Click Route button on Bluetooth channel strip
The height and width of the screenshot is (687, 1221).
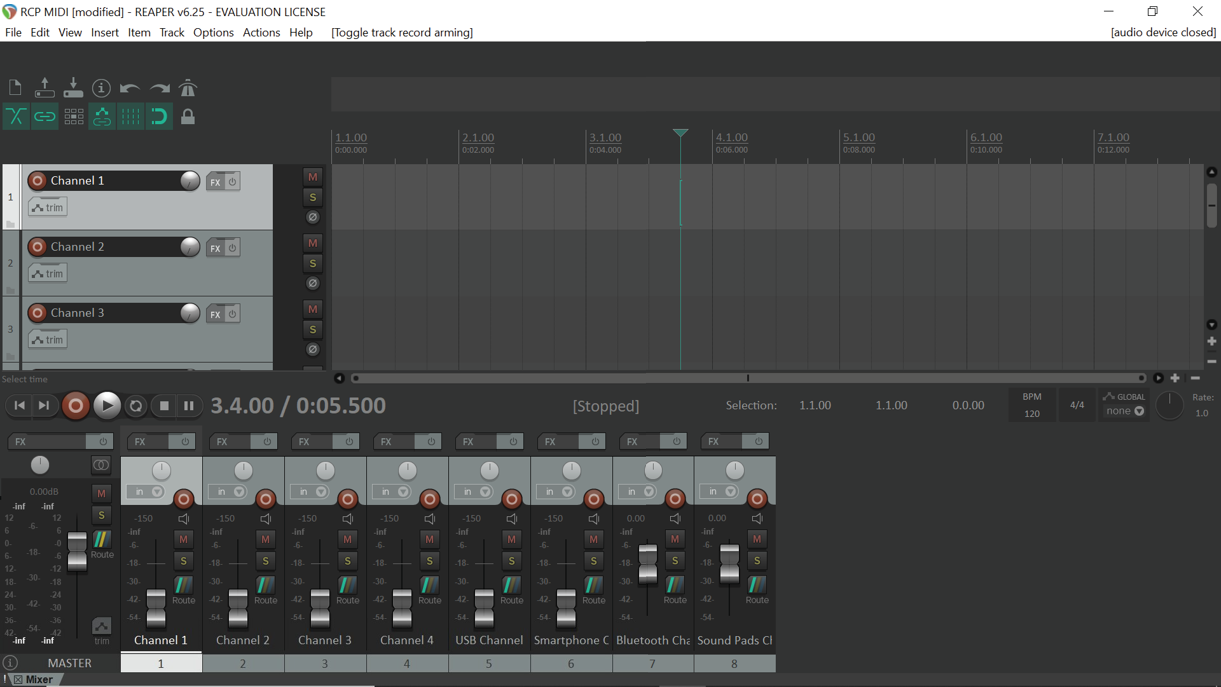[675, 590]
